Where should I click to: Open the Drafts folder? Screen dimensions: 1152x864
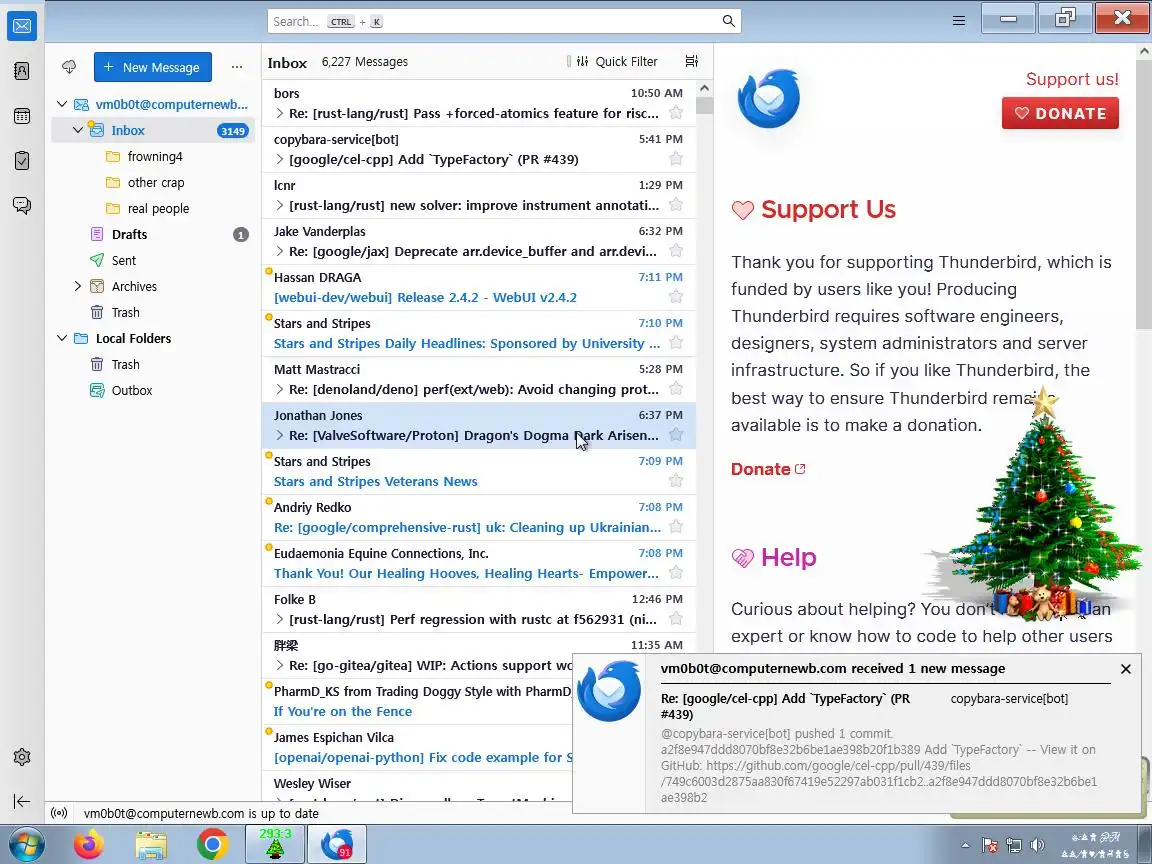[153, 234]
